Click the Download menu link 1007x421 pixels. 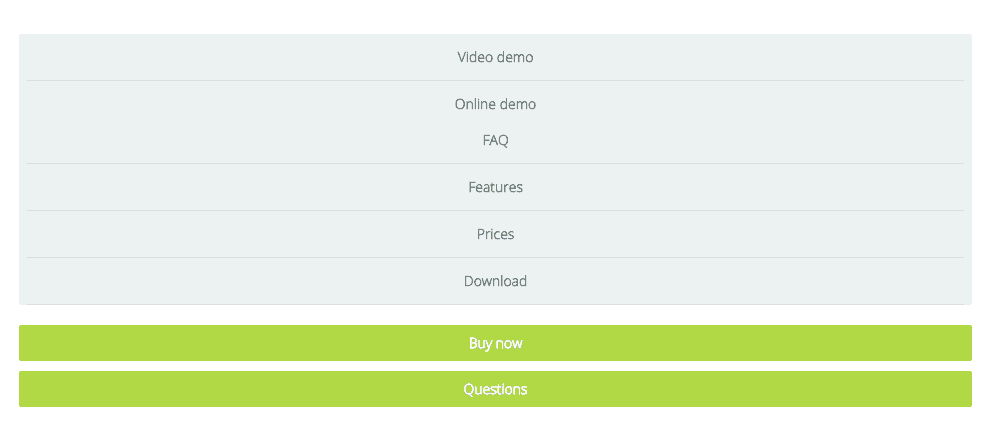[x=495, y=280]
